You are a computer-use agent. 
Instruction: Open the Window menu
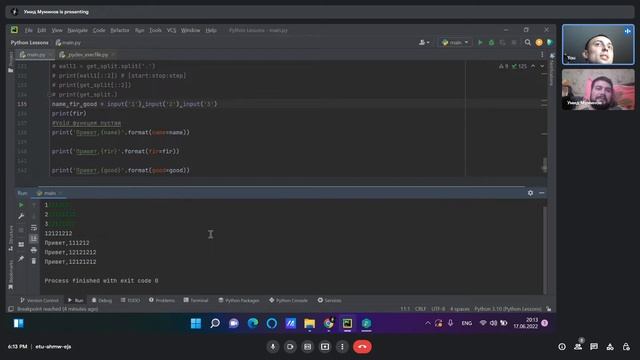click(x=191, y=30)
